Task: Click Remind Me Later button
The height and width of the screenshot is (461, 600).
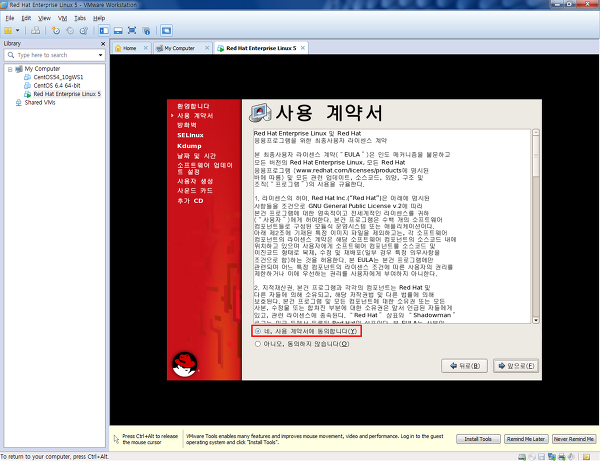Action: pyautogui.click(x=526, y=439)
